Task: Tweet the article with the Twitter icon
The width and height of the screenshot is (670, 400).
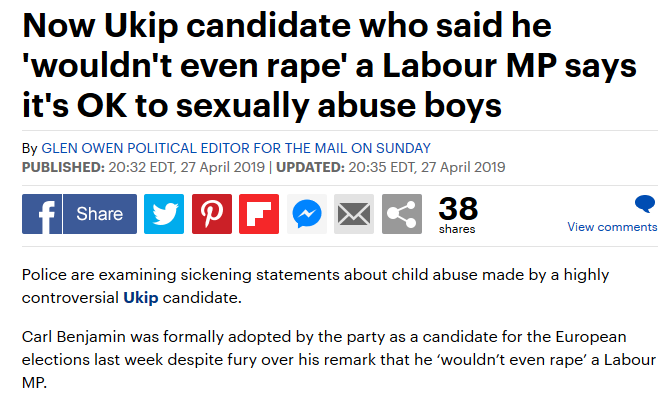Action: 164,214
